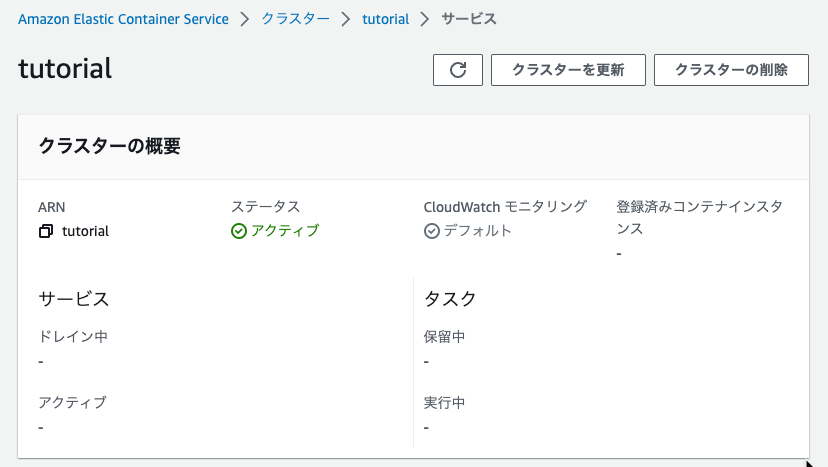Click the chevron after Amazon Elastic Container Service

point(244,20)
